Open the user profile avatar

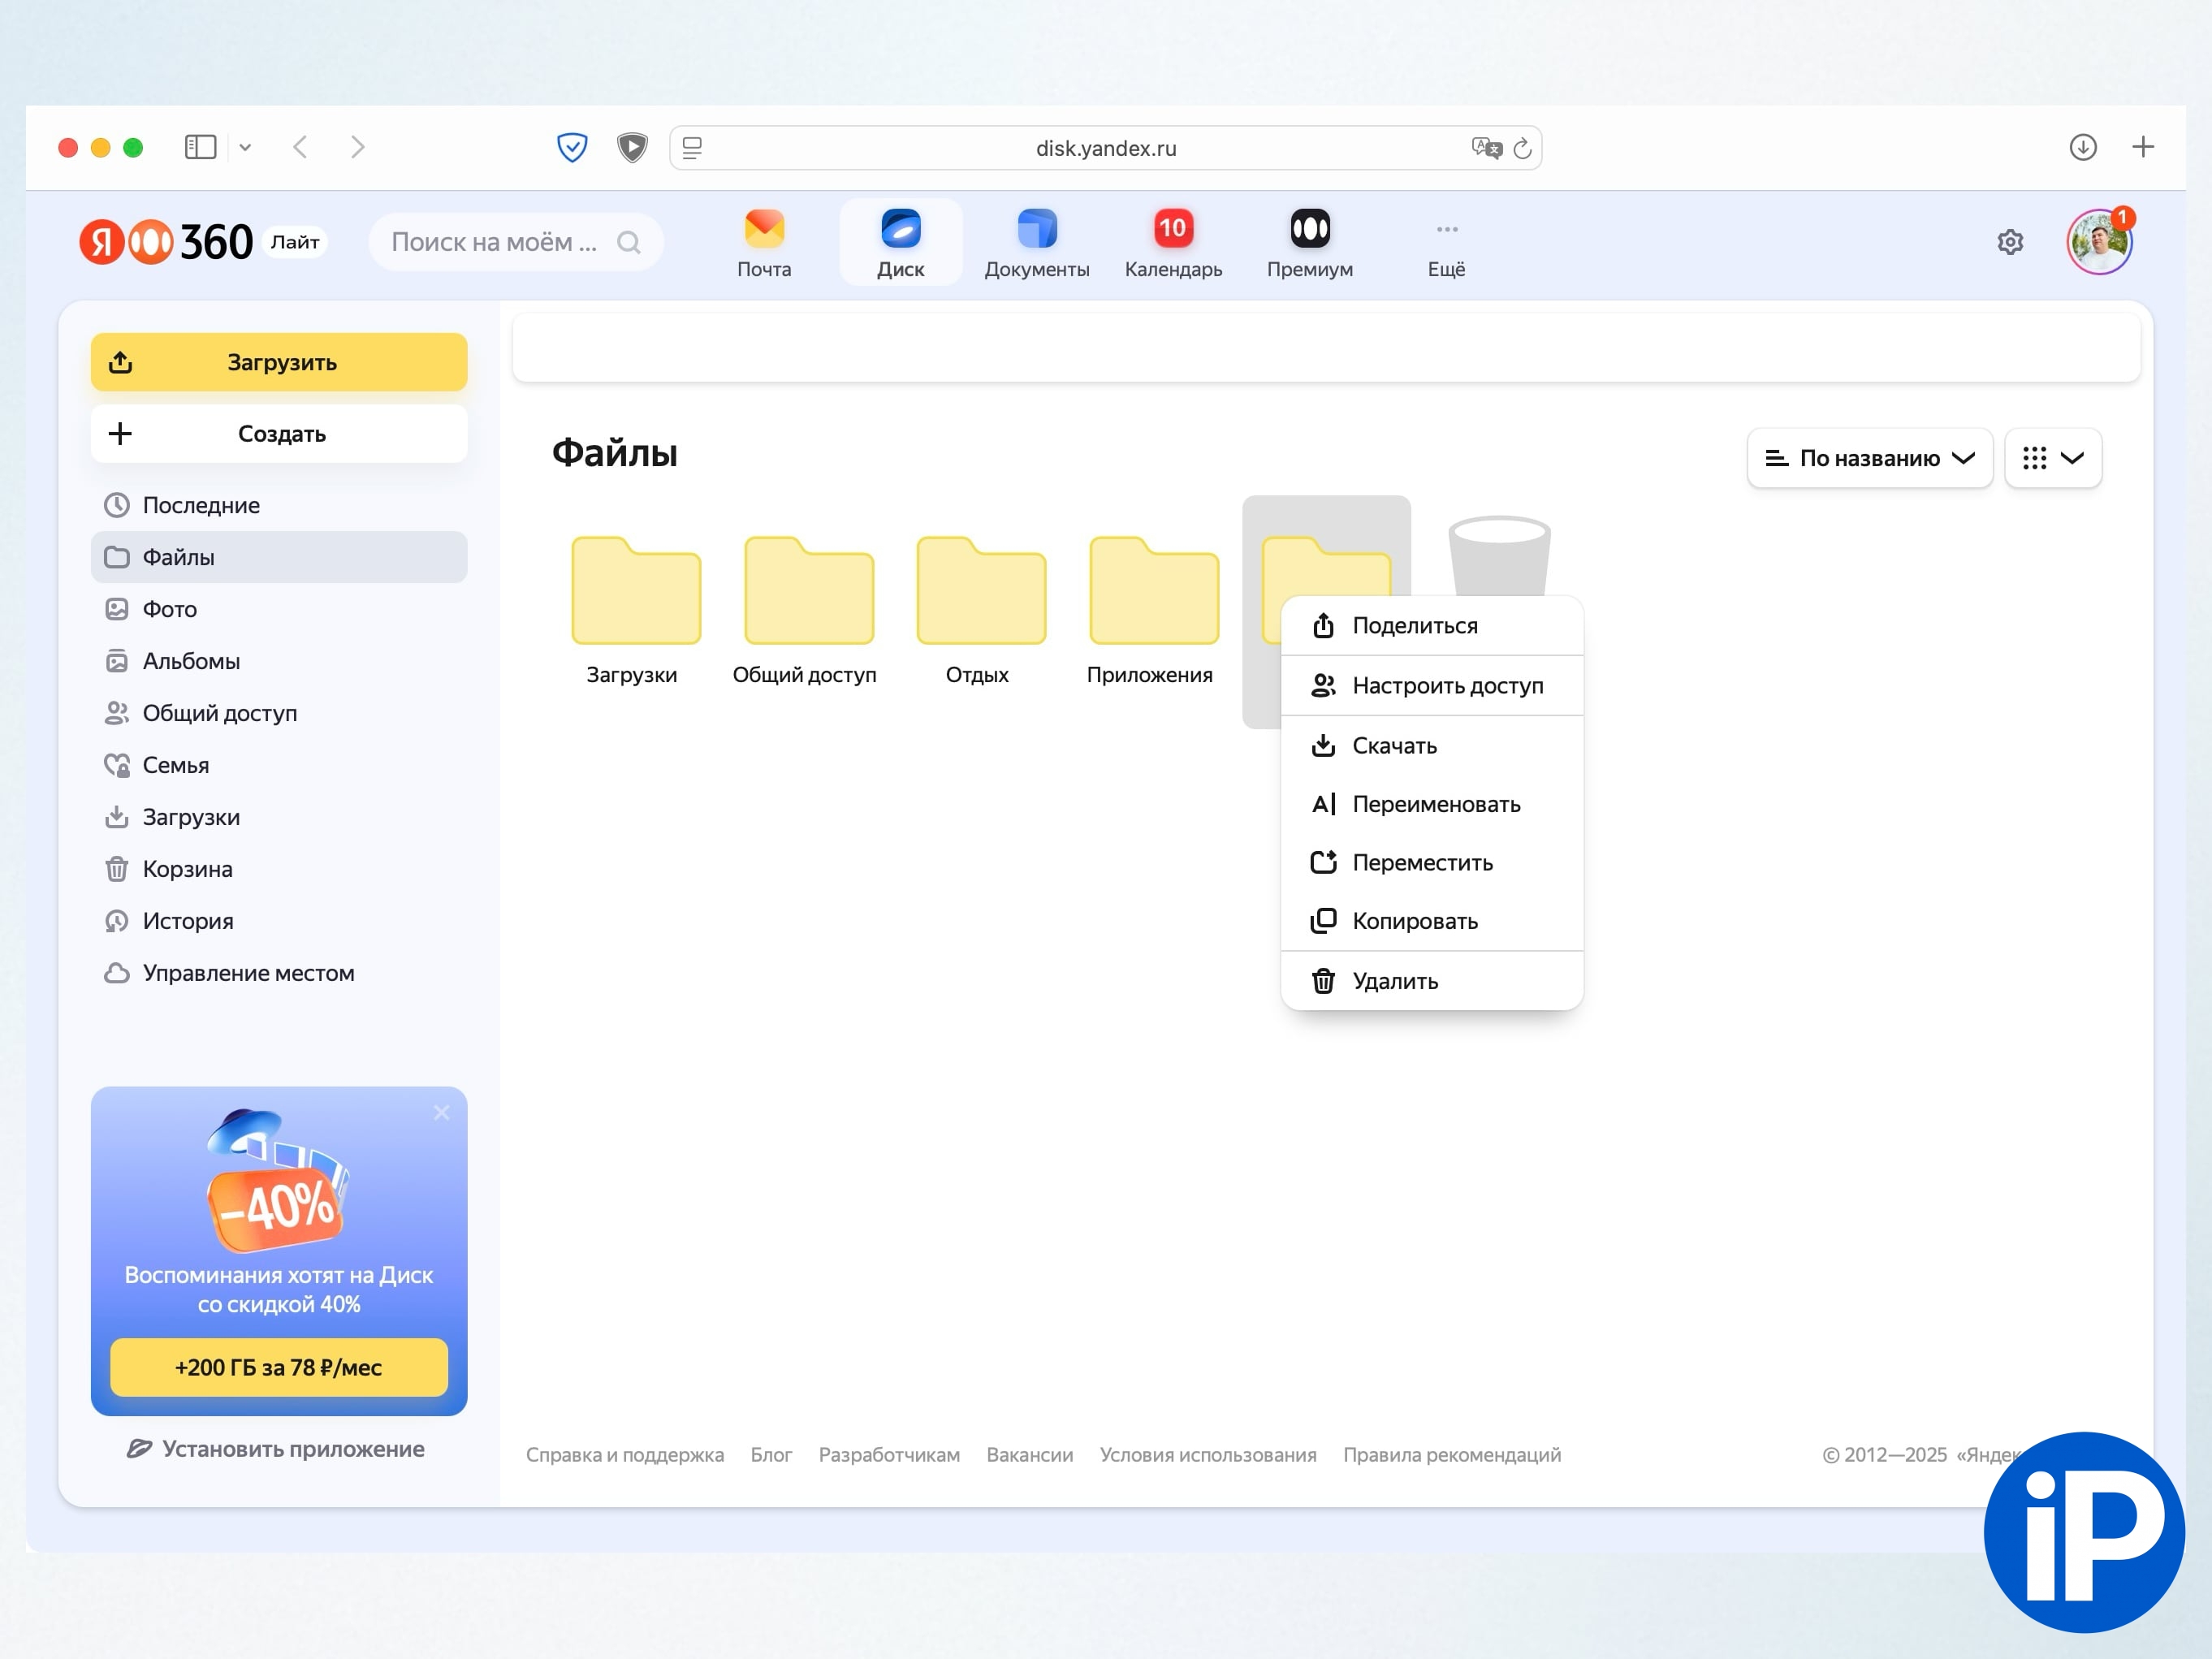point(2099,242)
